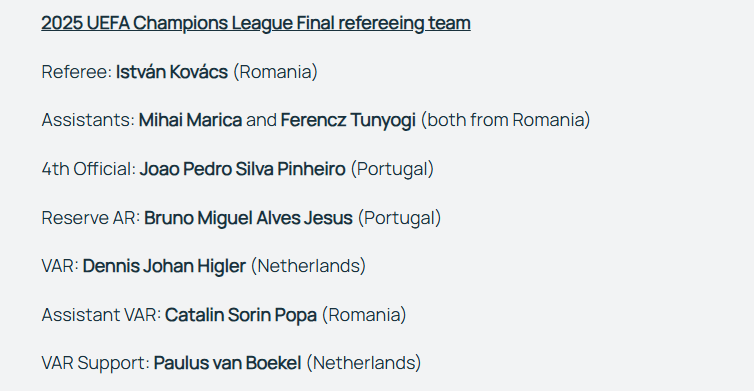Viewport: 754px width, 391px height.
Task: Click the Reserve AR: label
Action: (91, 217)
